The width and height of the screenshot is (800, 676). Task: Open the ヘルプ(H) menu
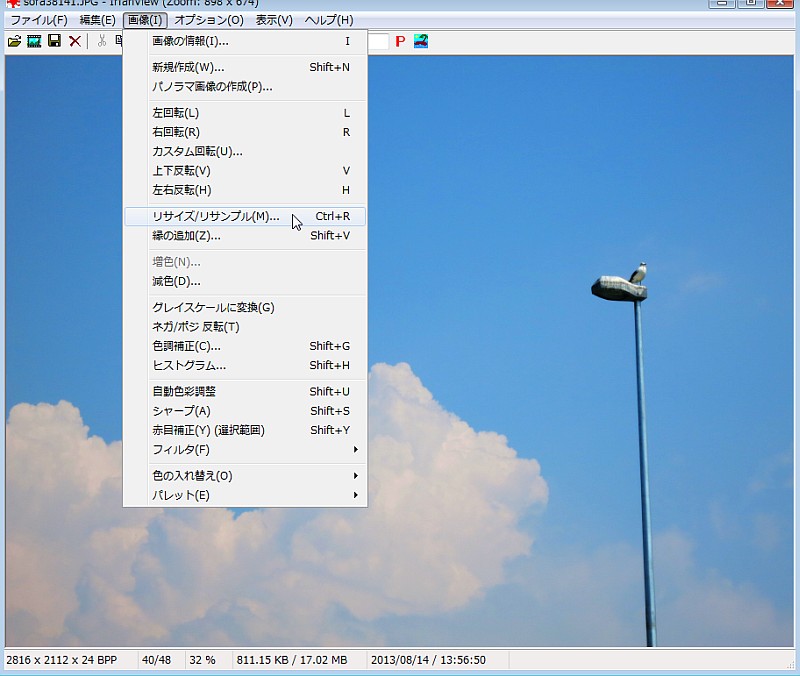pos(329,20)
